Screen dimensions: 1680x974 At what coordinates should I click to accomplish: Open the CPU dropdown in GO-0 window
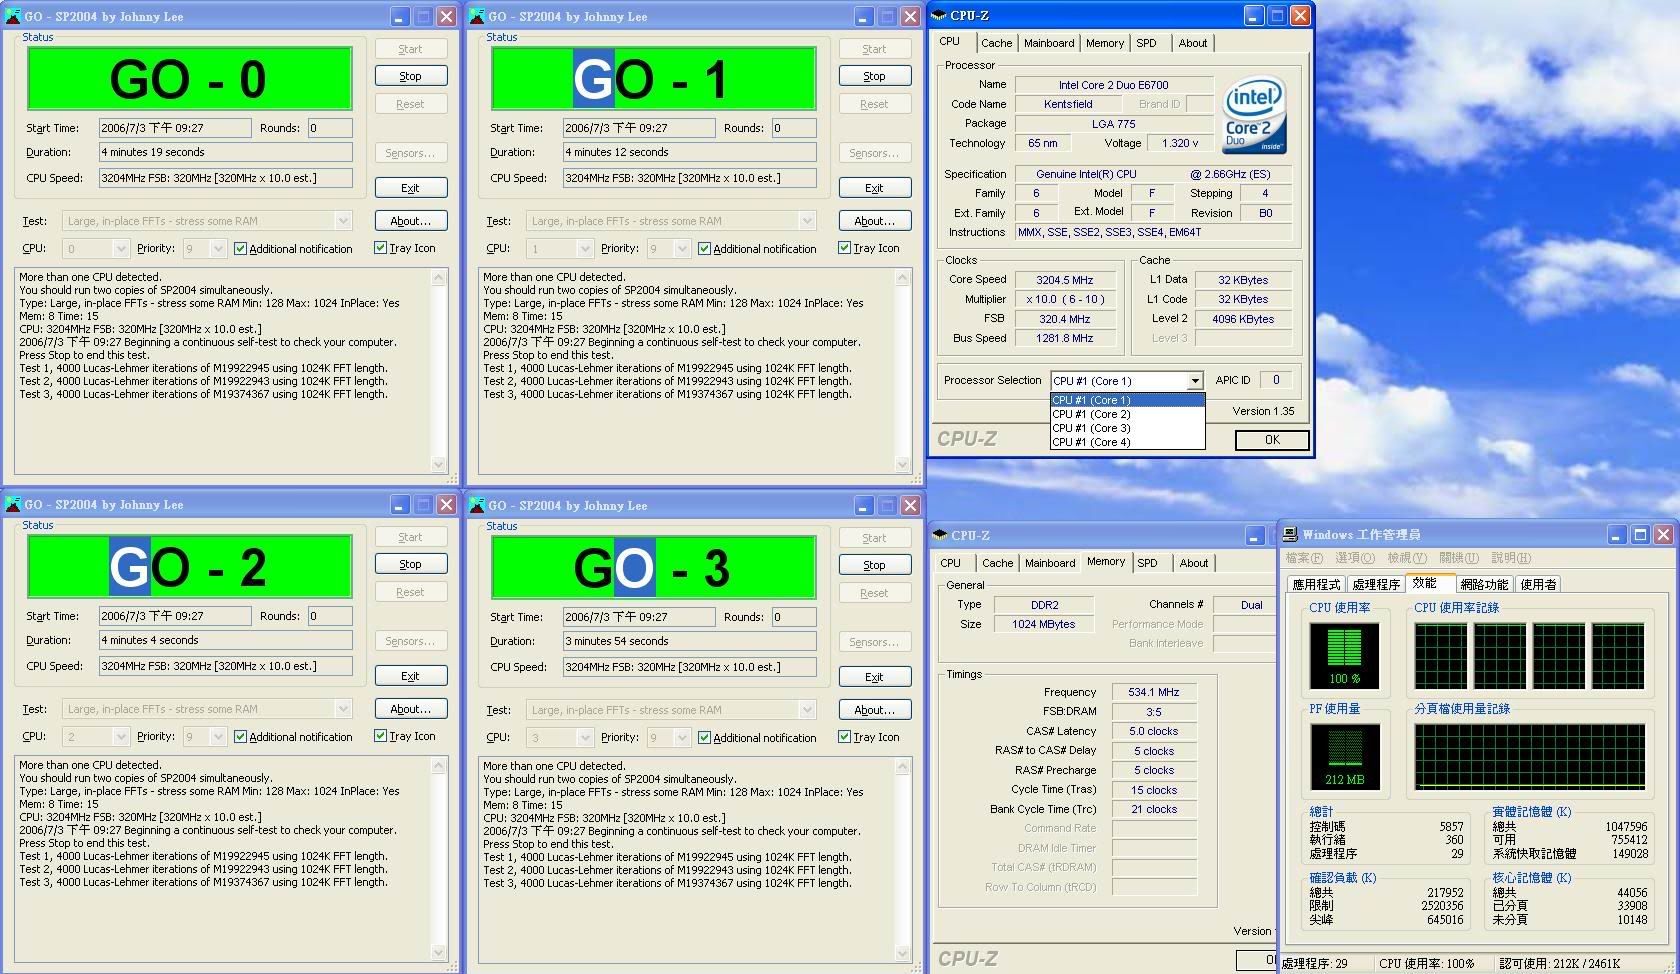pyautogui.click(x=121, y=248)
